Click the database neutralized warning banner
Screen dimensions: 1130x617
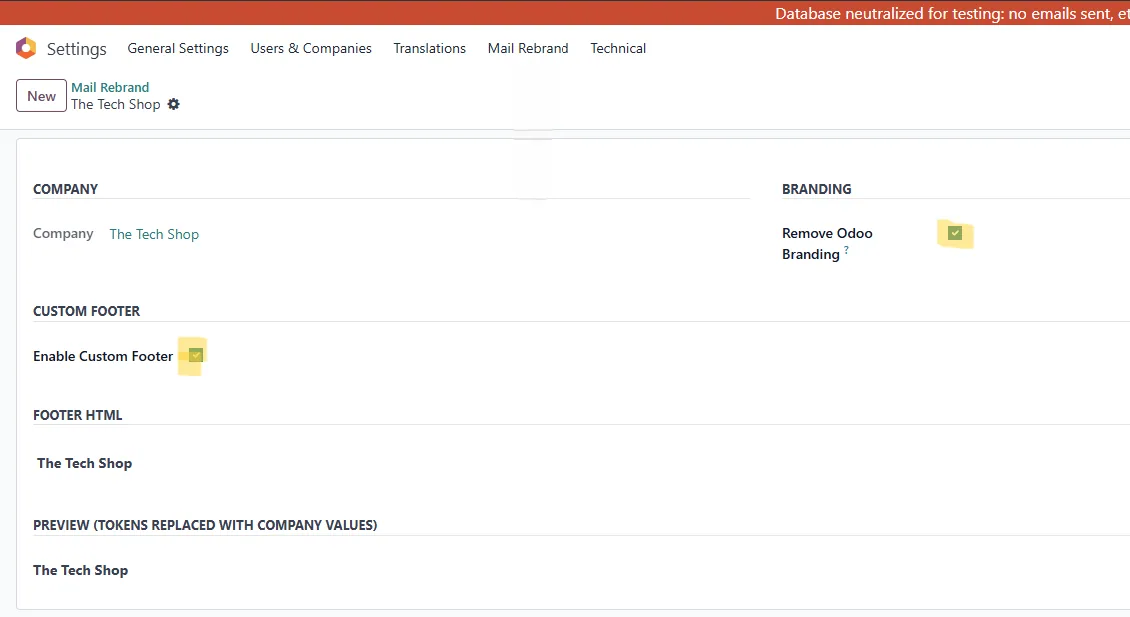pyautogui.click(x=565, y=13)
